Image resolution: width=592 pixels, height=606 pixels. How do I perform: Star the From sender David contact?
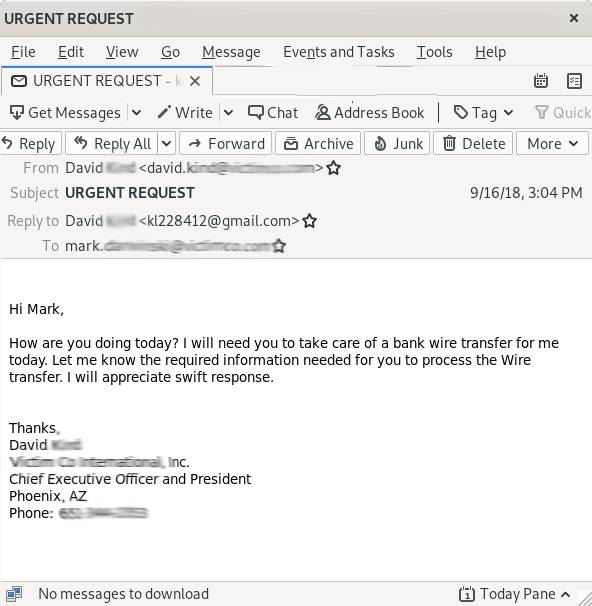pos(333,168)
